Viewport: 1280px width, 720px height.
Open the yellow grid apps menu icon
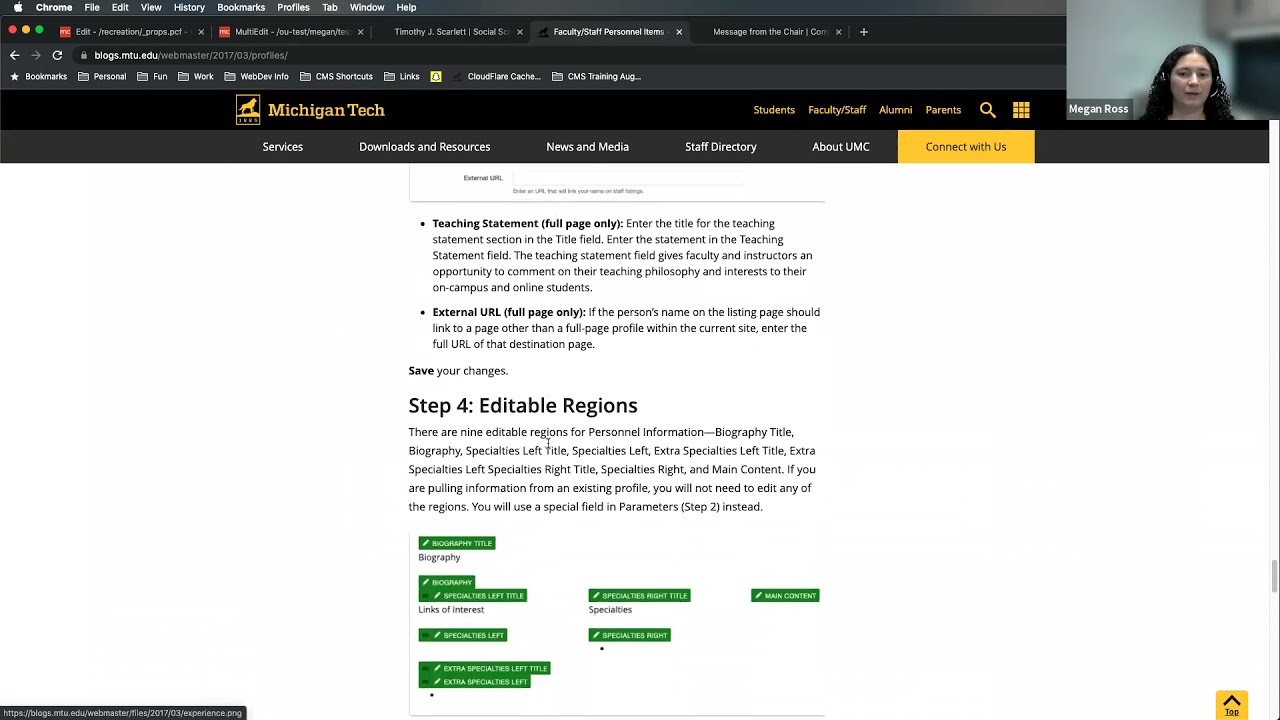tap(1021, 110)
